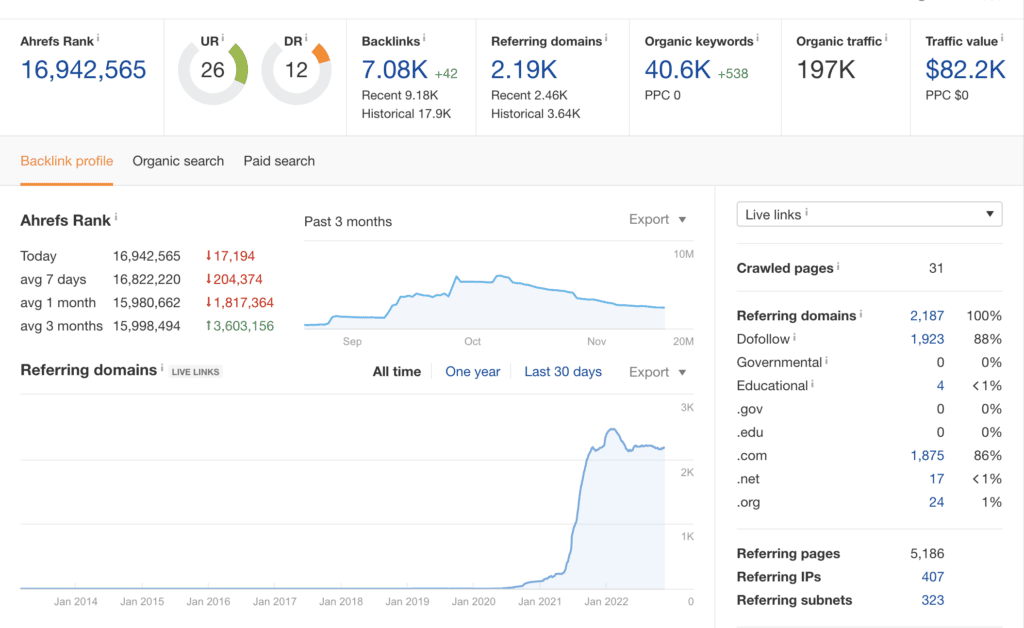The width and height of the screenshot is (1024, 628).
Task: Click the +538 organic keywords change
Action: (x=733, y=74)
